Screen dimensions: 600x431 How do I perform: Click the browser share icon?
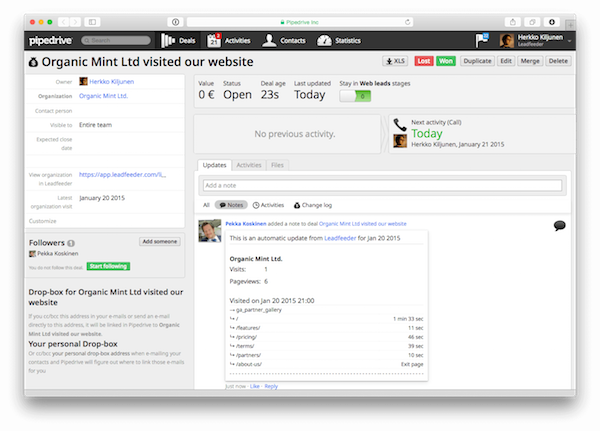(x=513, y=22)
